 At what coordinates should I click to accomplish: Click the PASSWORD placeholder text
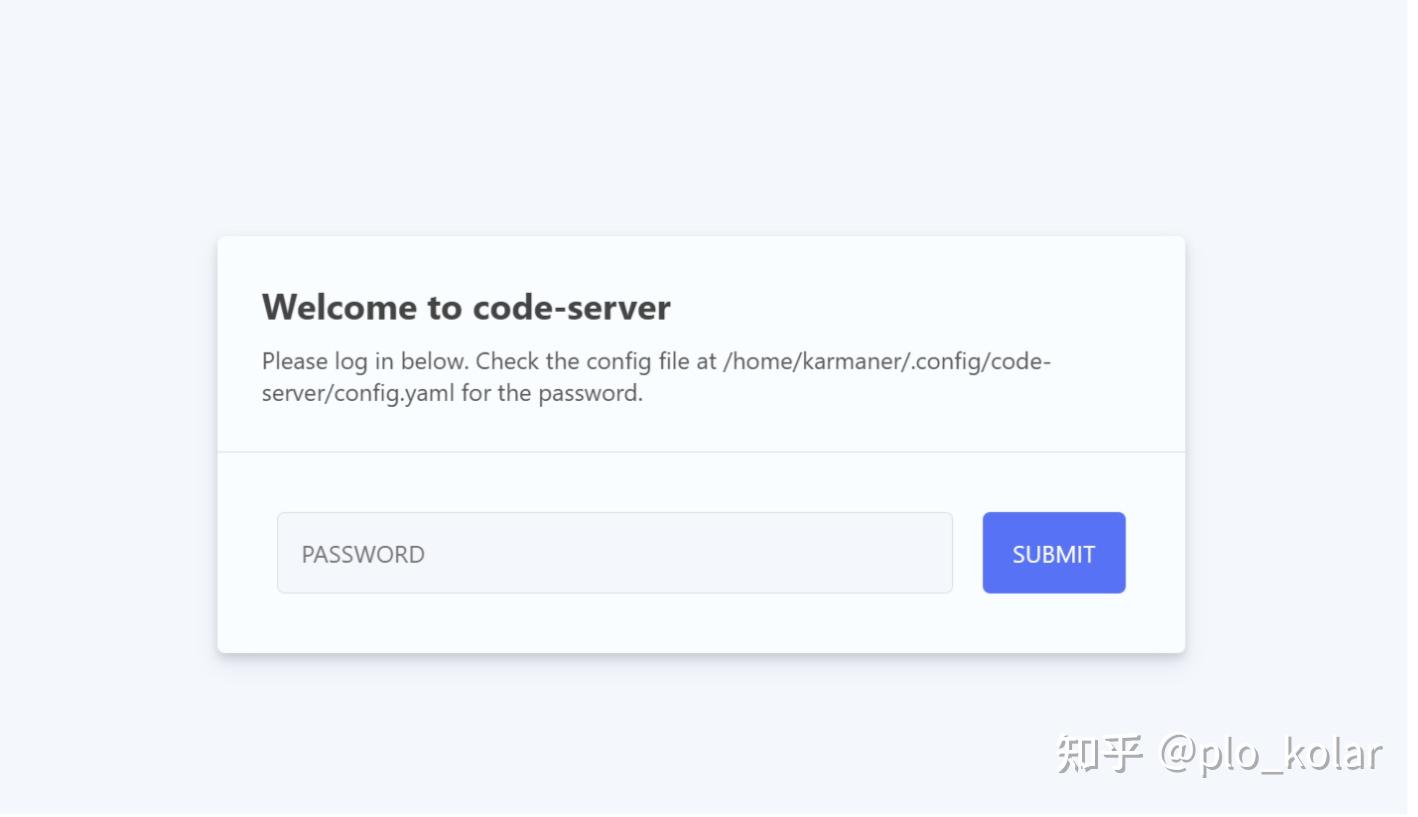[362, 553]
